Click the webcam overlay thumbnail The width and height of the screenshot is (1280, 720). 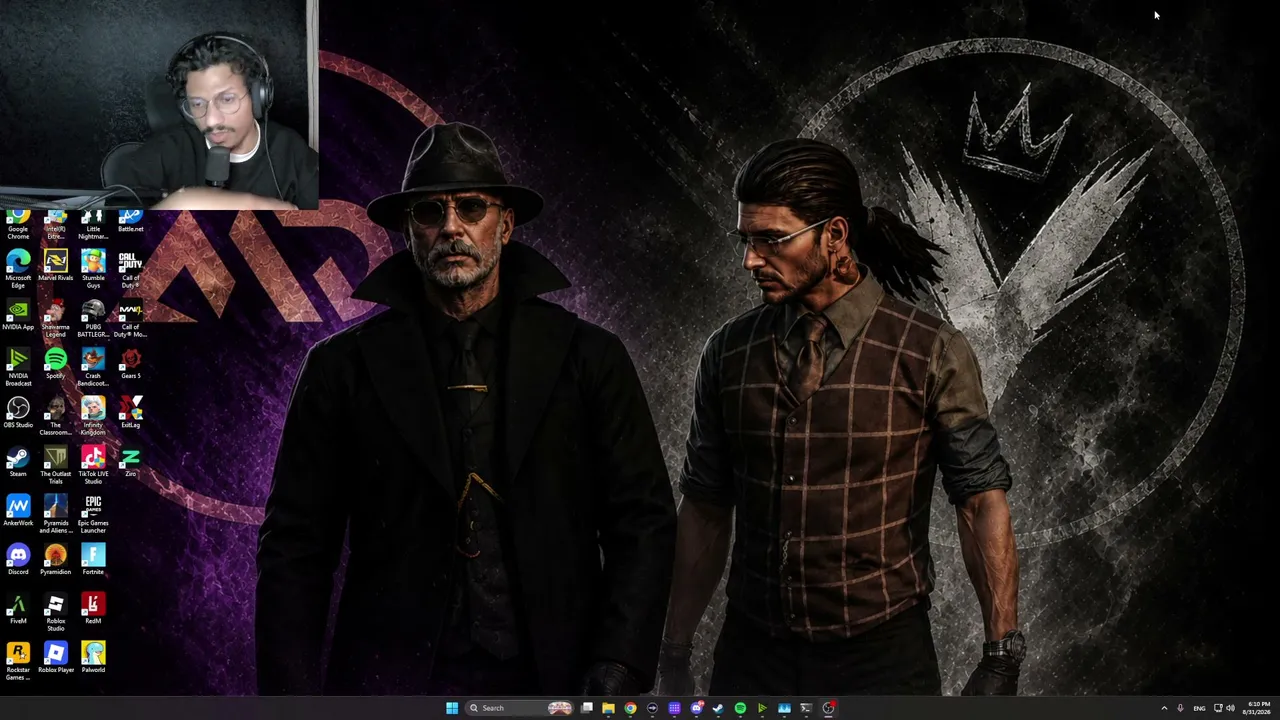point(158,105)
